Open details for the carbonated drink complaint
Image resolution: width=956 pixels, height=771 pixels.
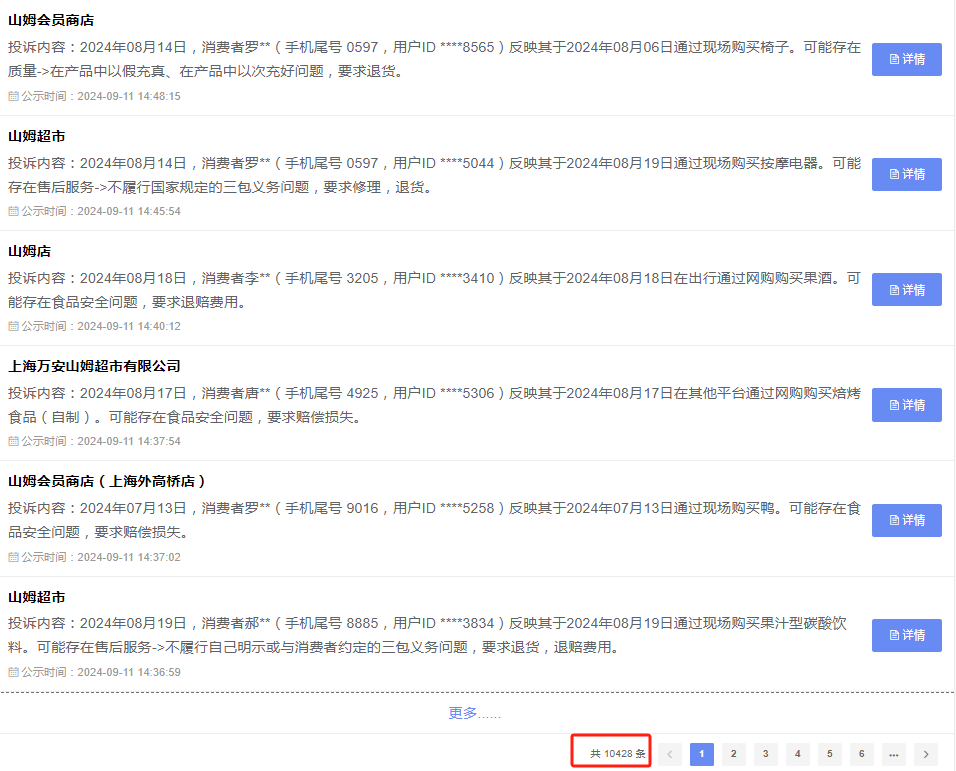click(x=906, y=635)
